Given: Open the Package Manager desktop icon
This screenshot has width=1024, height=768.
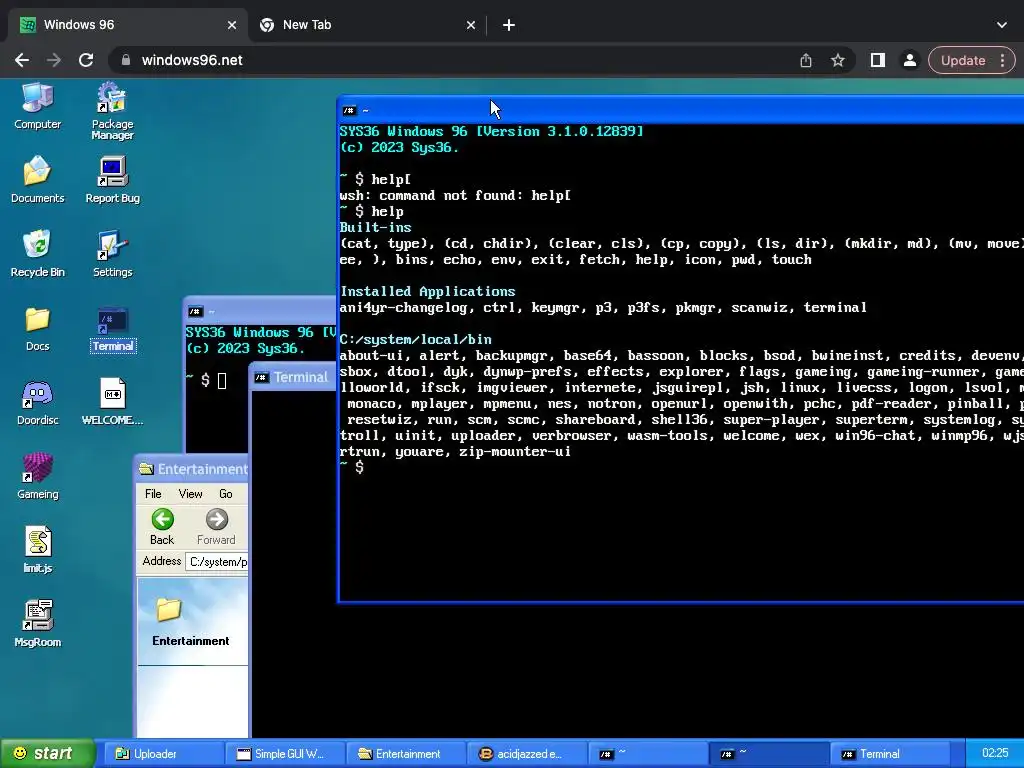Looking at the screenshot, I should (112, 111).
